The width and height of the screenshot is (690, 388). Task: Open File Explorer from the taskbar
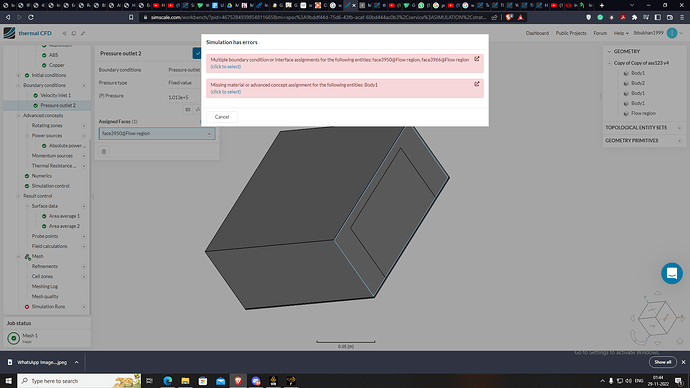(185, 381)
